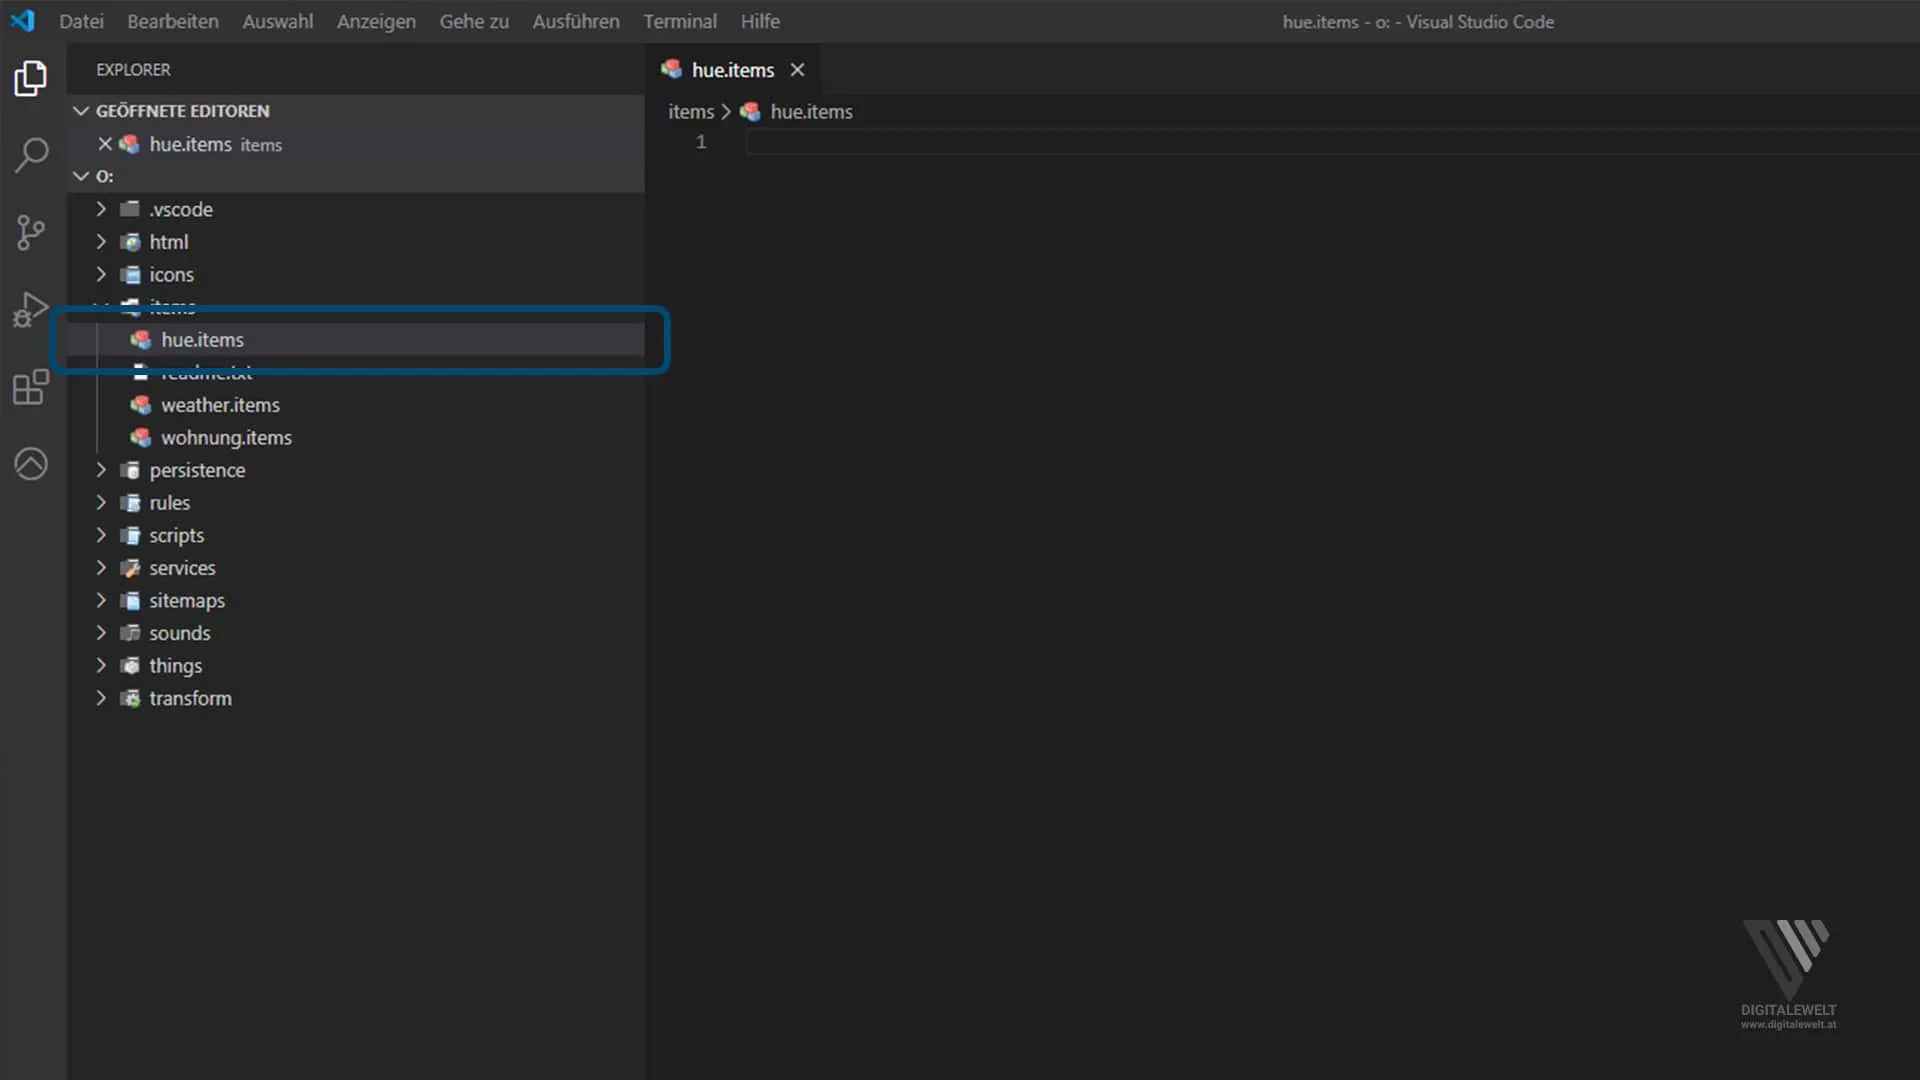This screenshot has height=1080, width=1920.
Task: Click the rules folder icon
Action: tap(130, 503)
